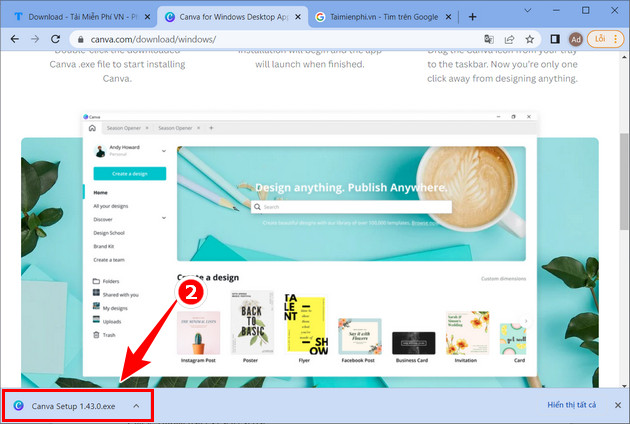Select the Instagram Post template thumbnail
Viewport: 630px width, 424px height.
pyautogui.click(x=198, y=333)
